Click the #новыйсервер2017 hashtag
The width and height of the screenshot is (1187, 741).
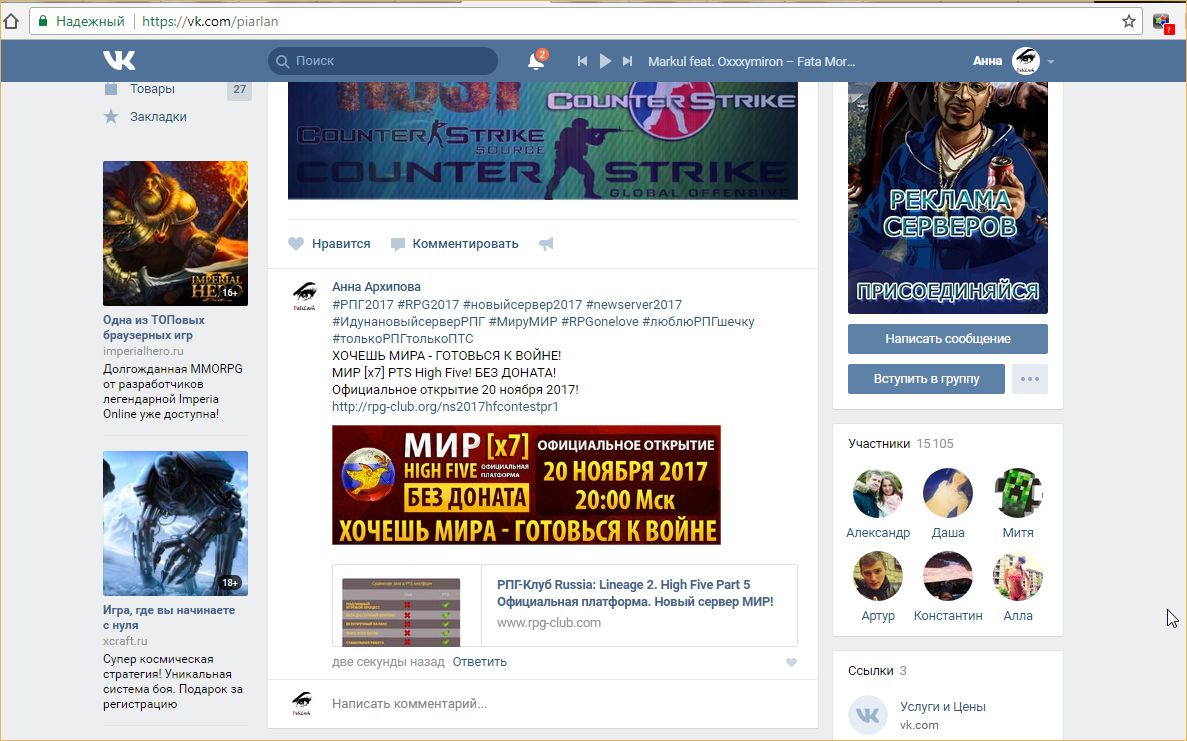coord(522,304)
